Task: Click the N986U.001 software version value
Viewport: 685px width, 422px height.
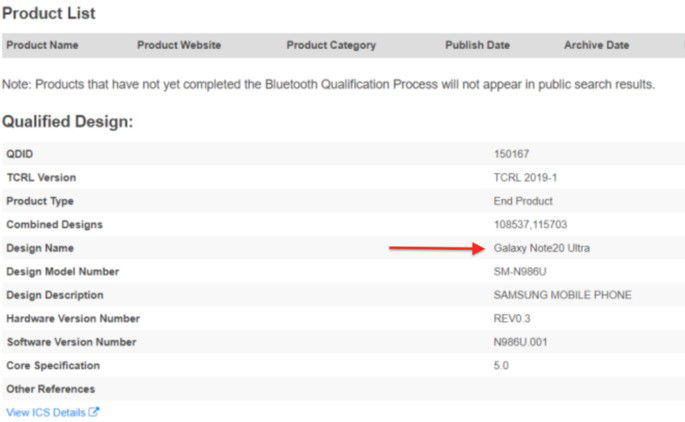Action: [520, 342]
